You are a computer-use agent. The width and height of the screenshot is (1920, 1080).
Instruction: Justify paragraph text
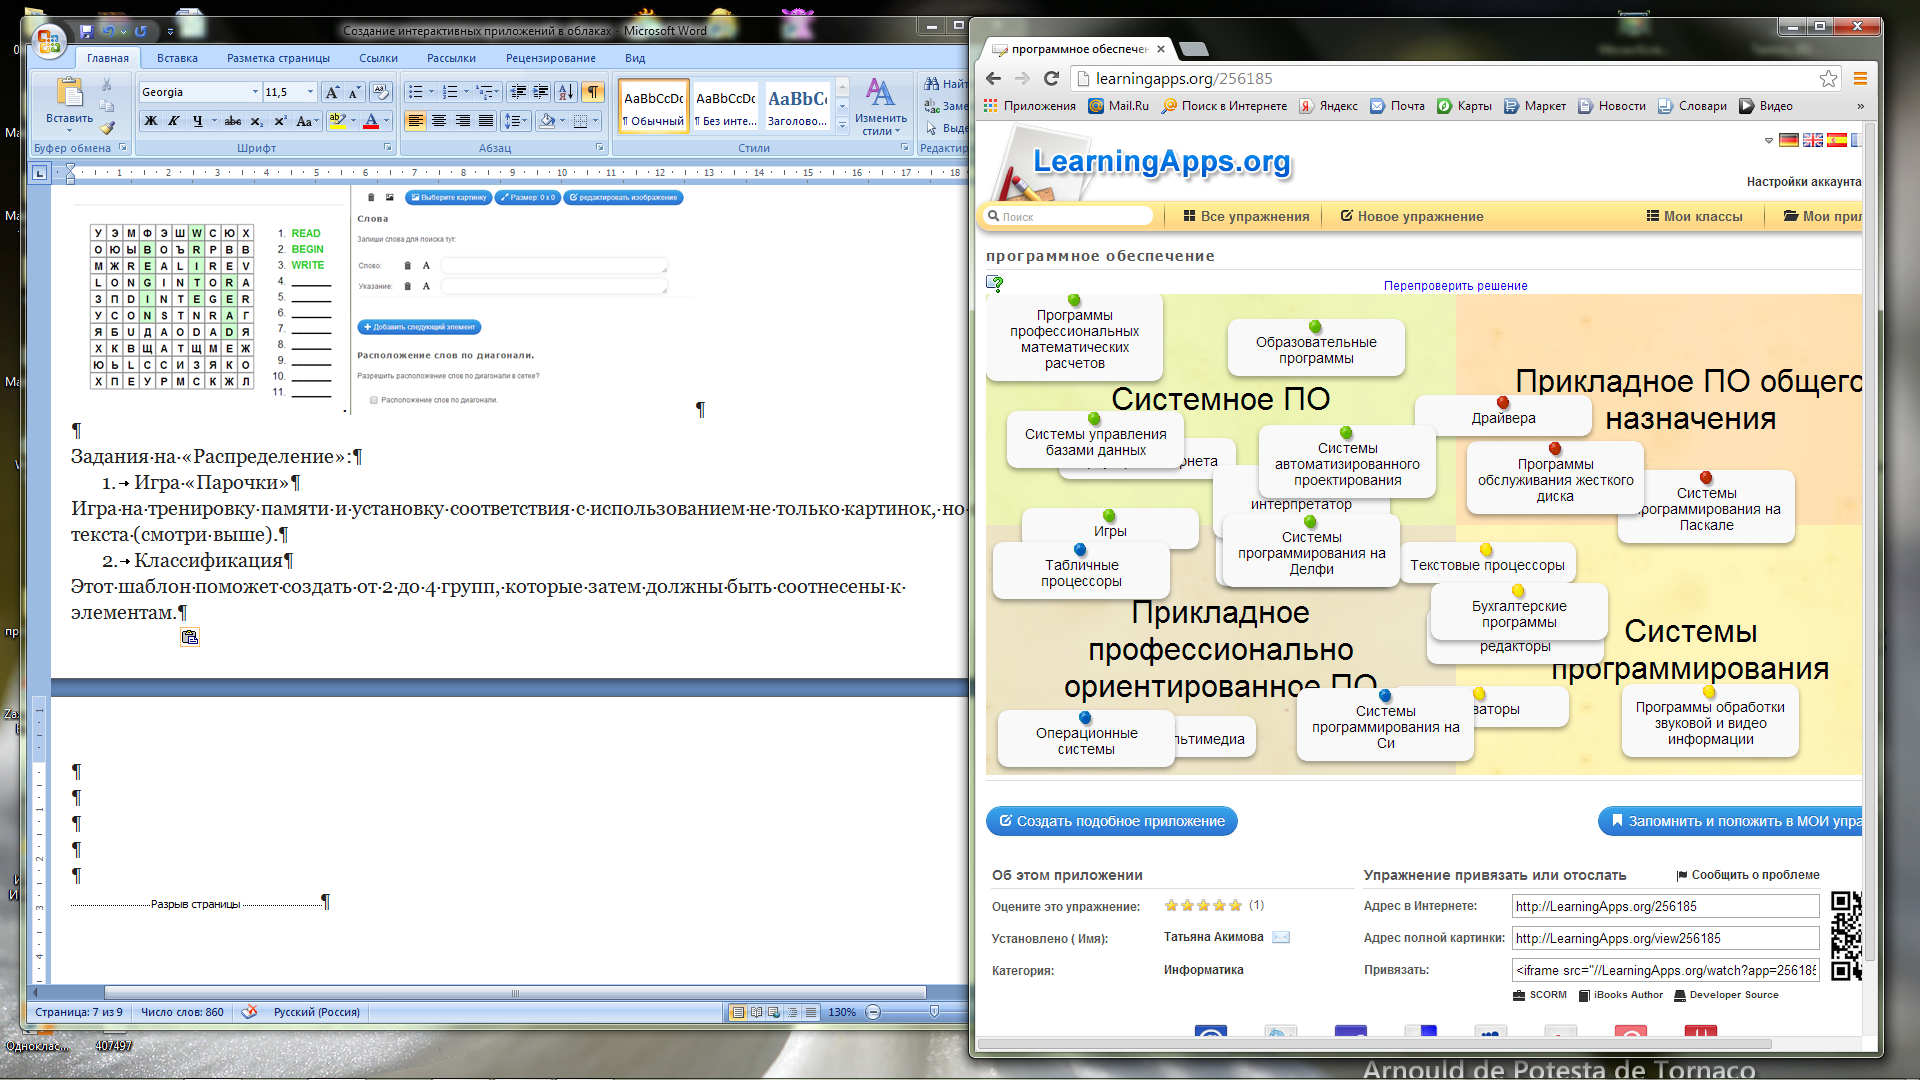coord(486,121)
